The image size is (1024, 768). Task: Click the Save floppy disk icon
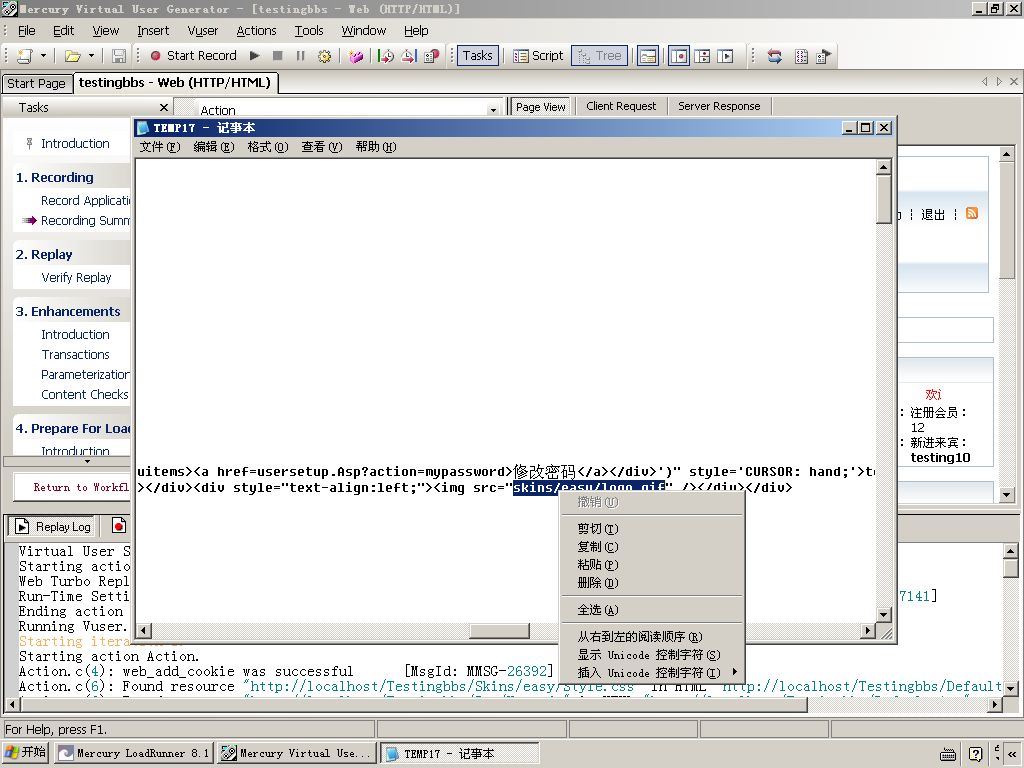coord(119,56)
